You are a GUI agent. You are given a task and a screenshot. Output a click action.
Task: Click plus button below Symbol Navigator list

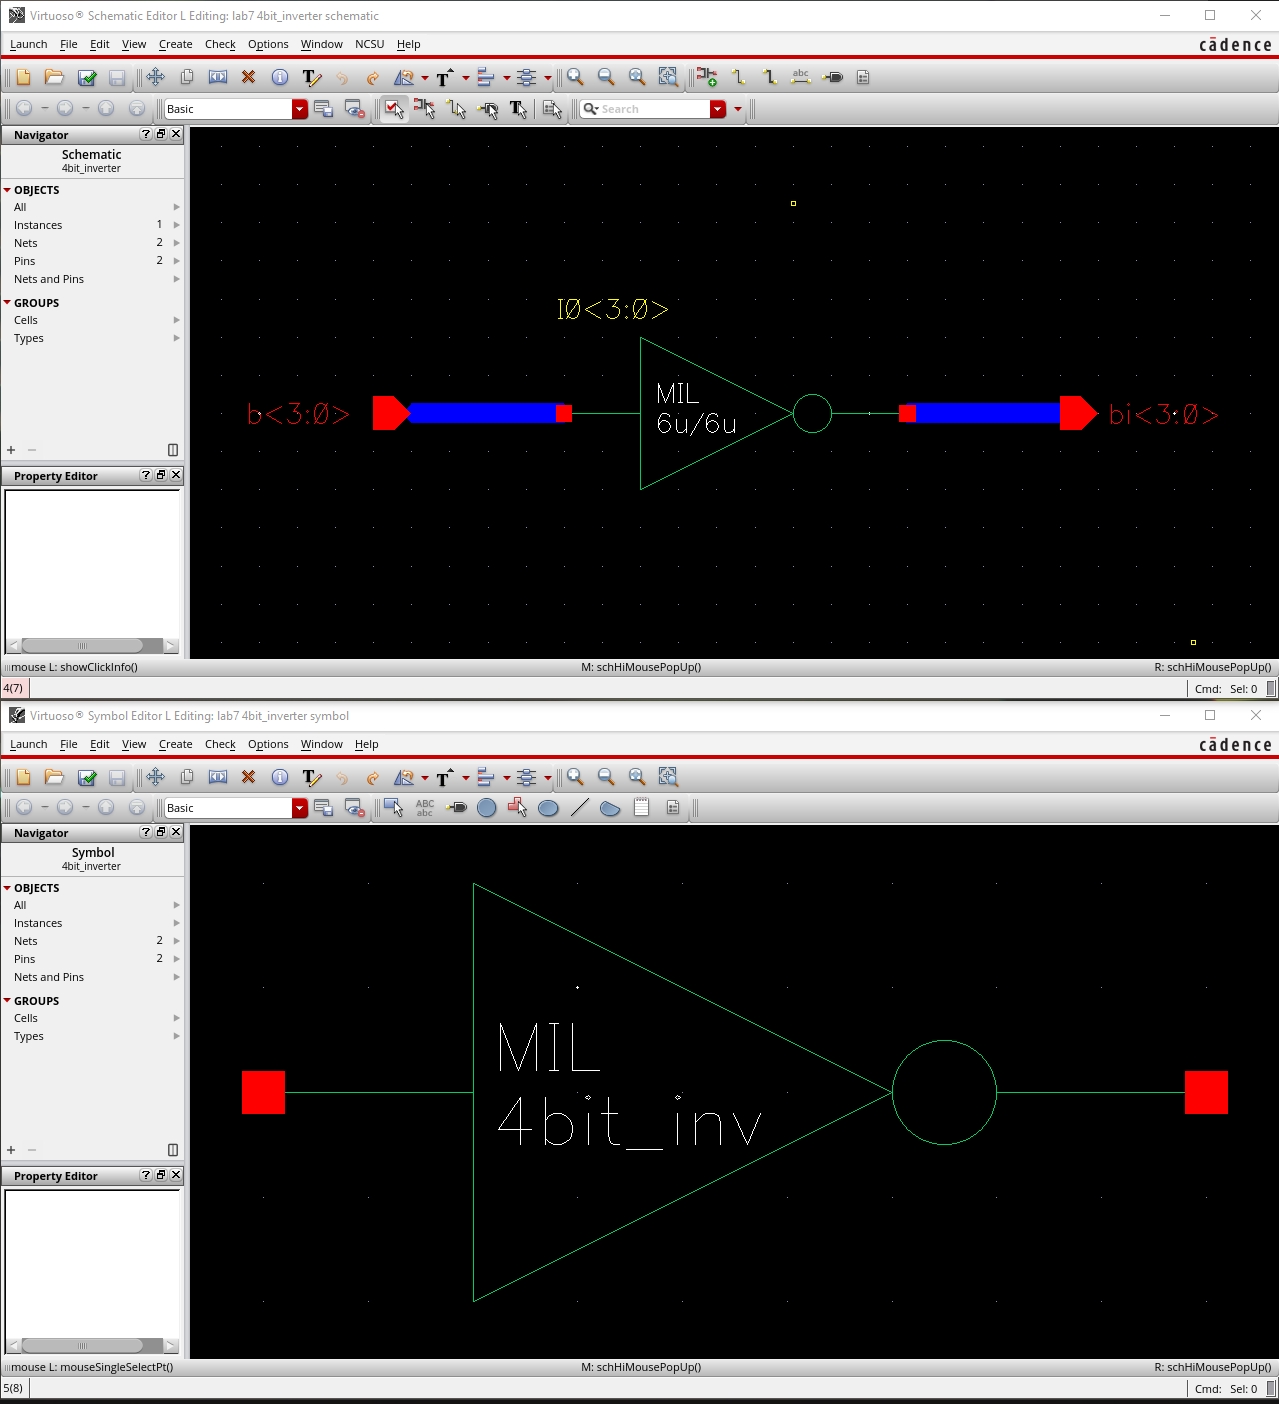tap(11, 1150)
